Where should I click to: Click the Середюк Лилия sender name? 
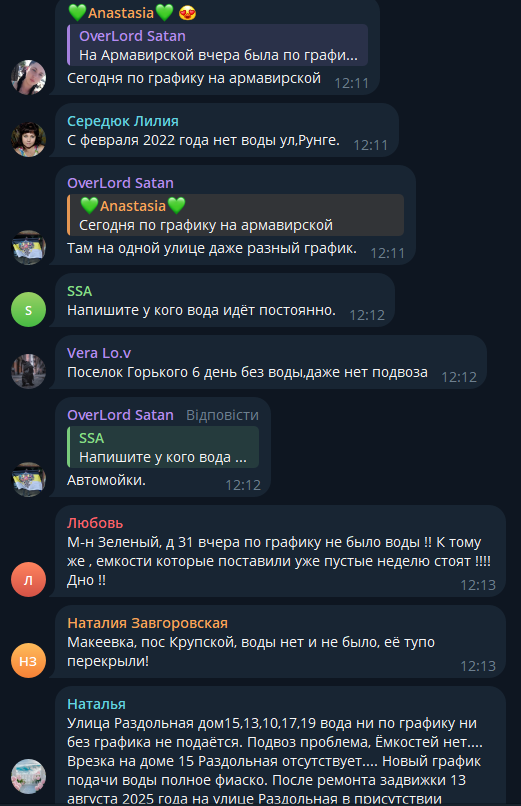pyautogui.click(x=123, y=121)
